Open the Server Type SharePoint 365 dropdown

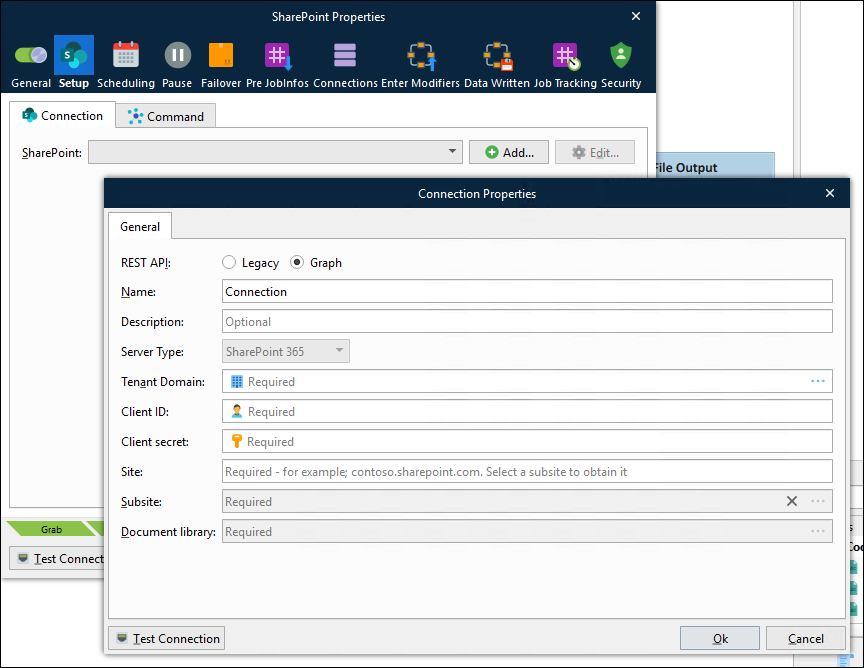[x=285, y=351]
